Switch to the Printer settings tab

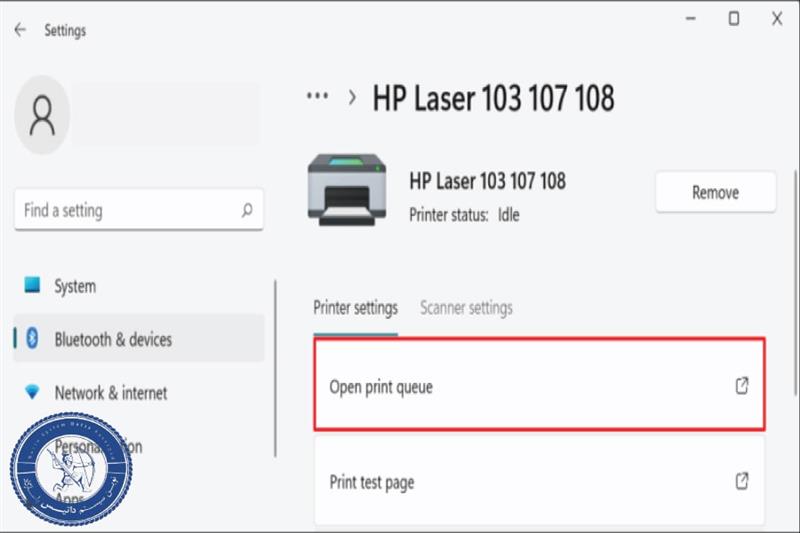pos(355,308)
